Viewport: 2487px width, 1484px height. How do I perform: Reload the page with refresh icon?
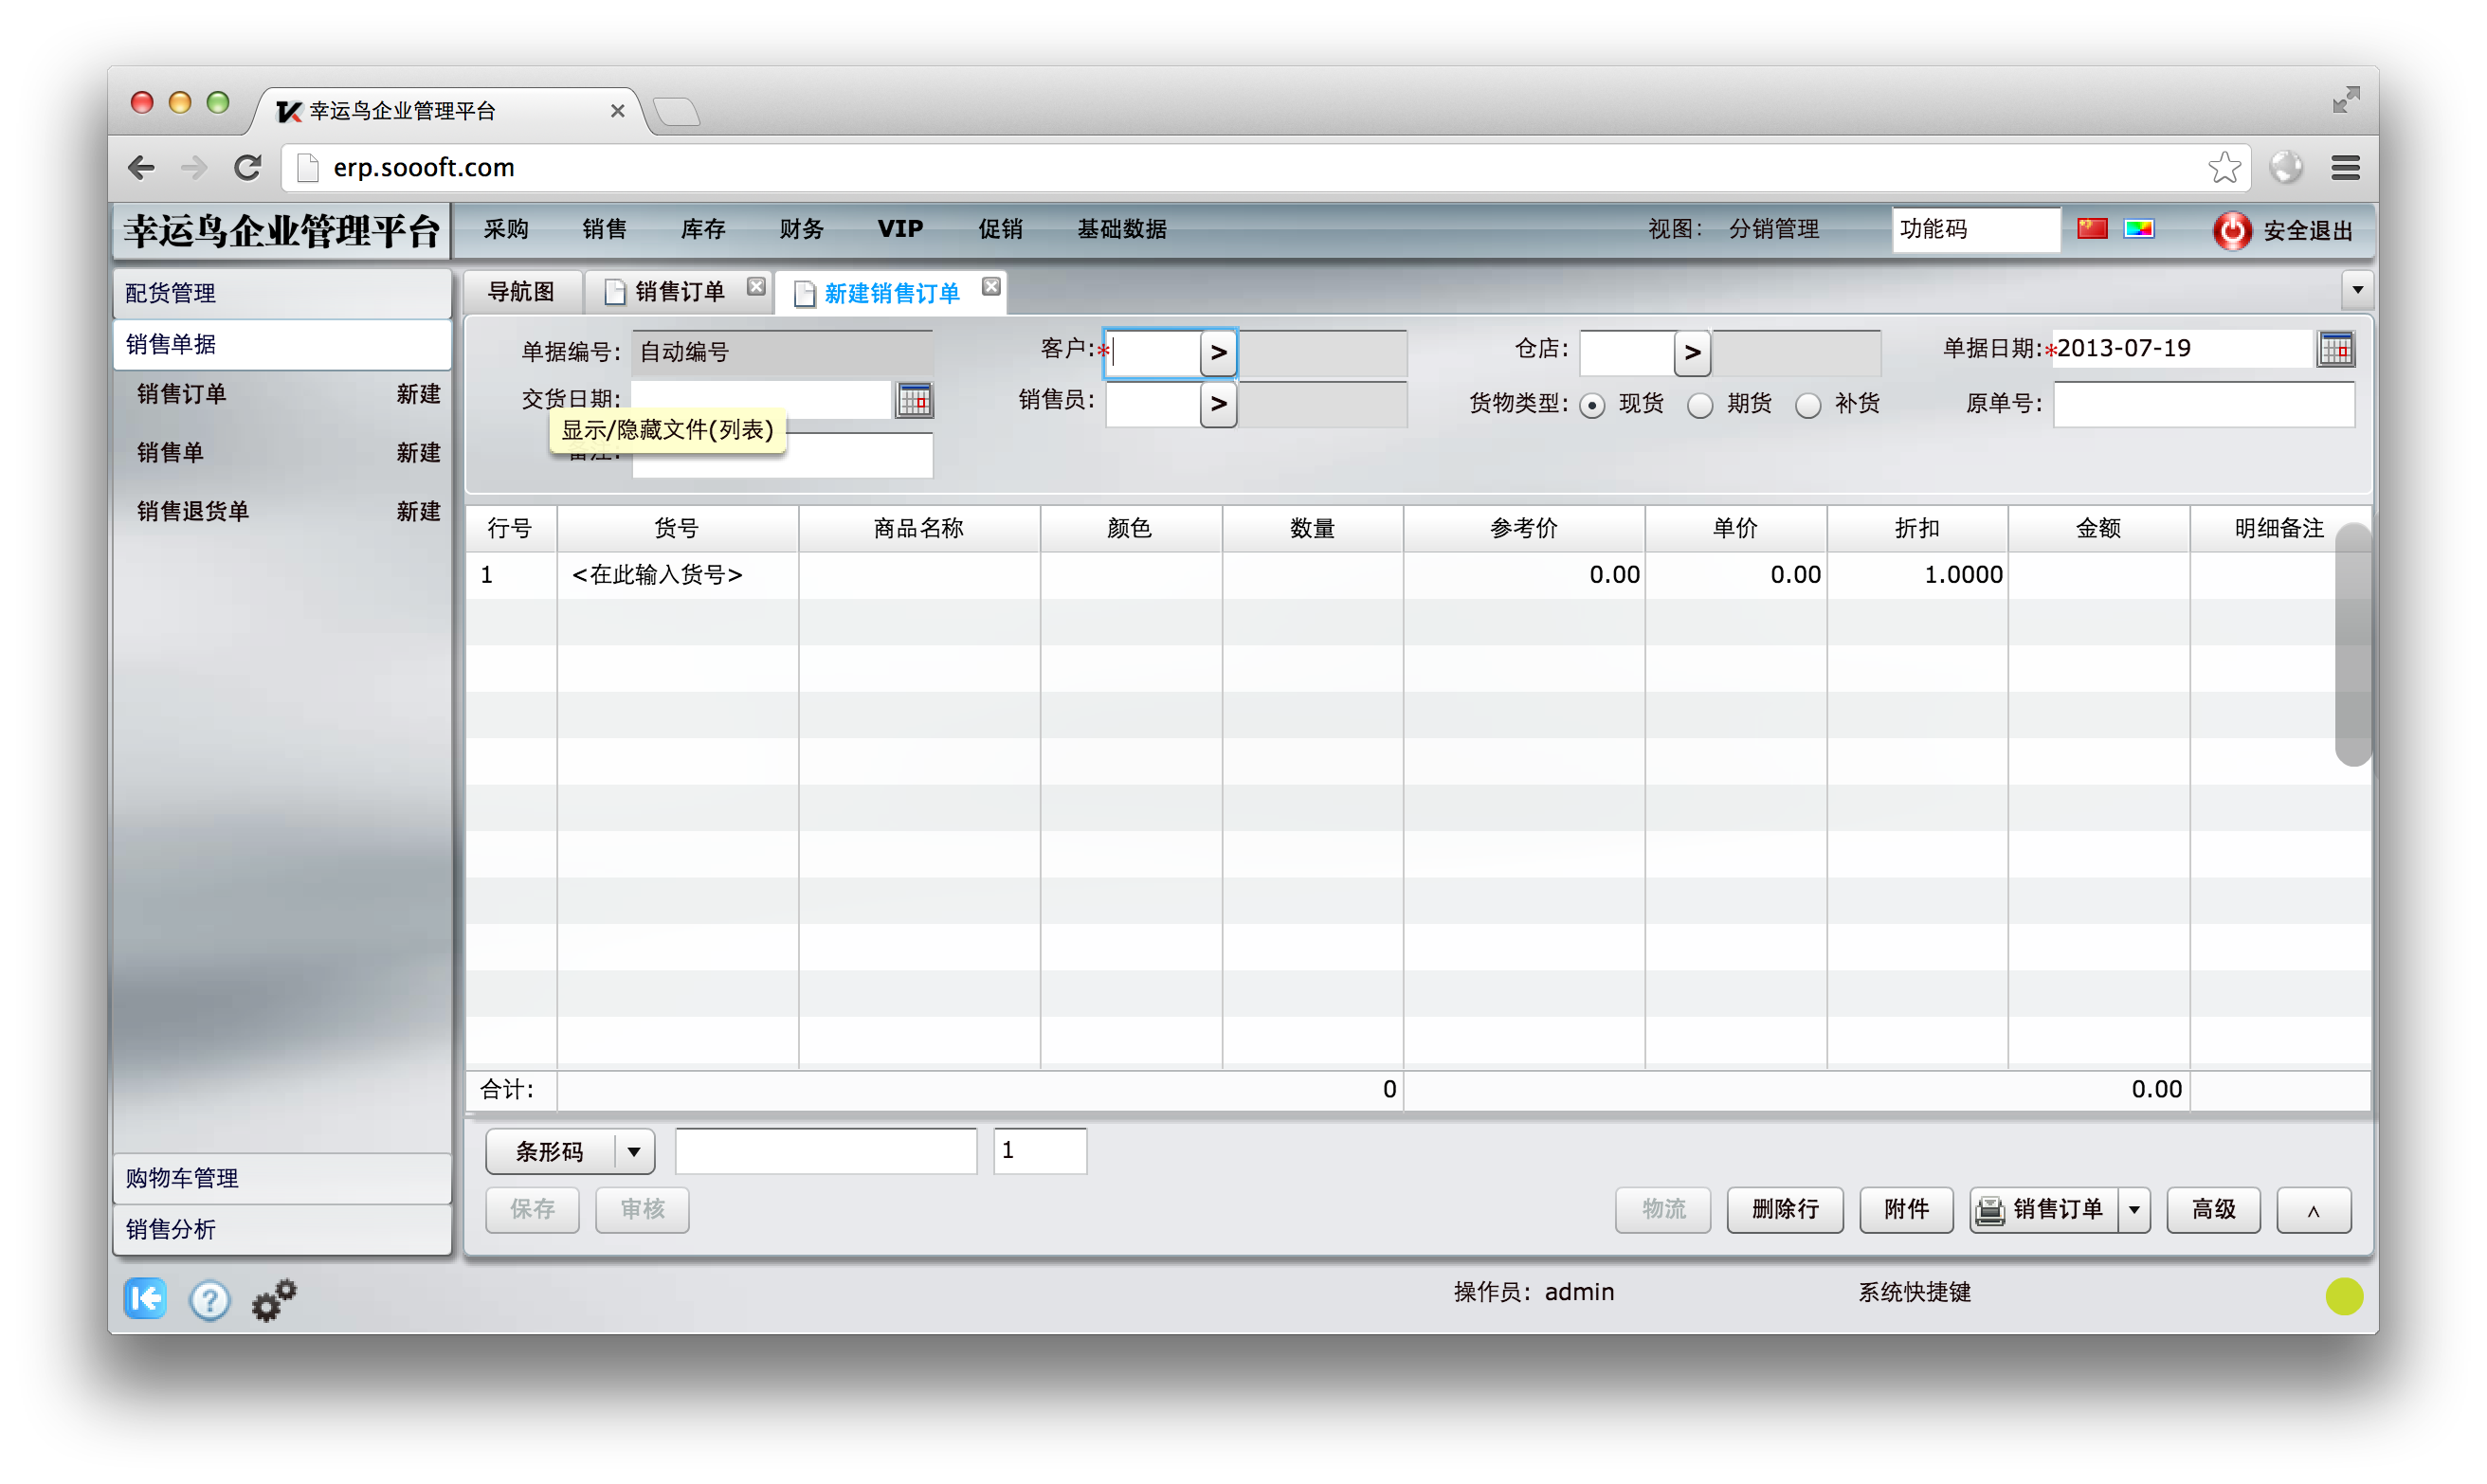[247, 167]
